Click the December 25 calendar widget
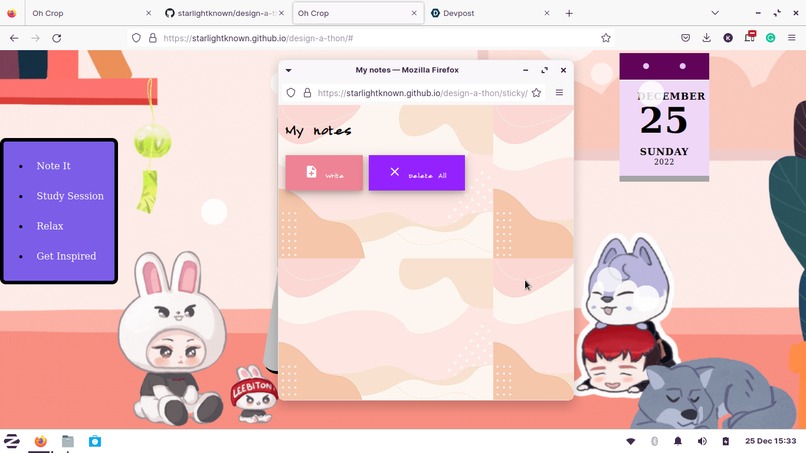This screenshot has width=806, height=453. click(x=664, y=117)
